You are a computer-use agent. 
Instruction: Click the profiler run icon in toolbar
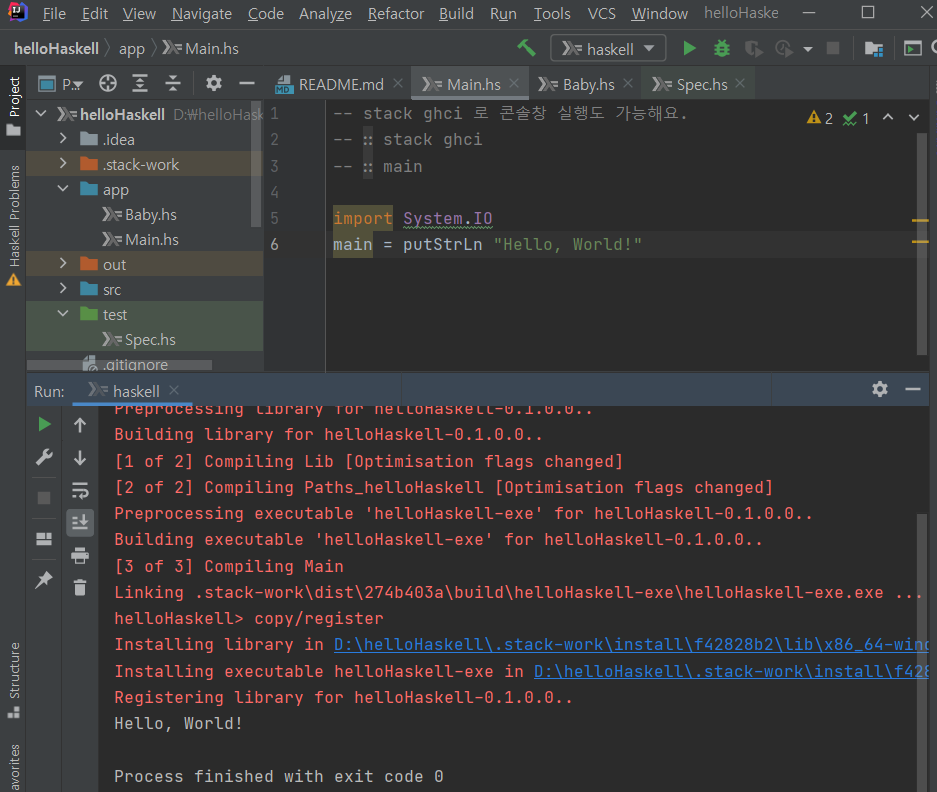pos(783,48)
